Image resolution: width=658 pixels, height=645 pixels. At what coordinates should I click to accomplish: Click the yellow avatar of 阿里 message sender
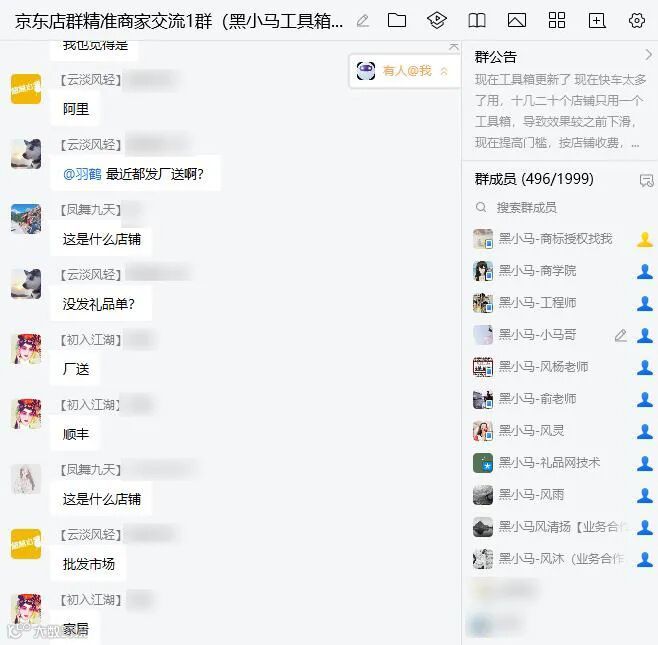coord(26,89)
